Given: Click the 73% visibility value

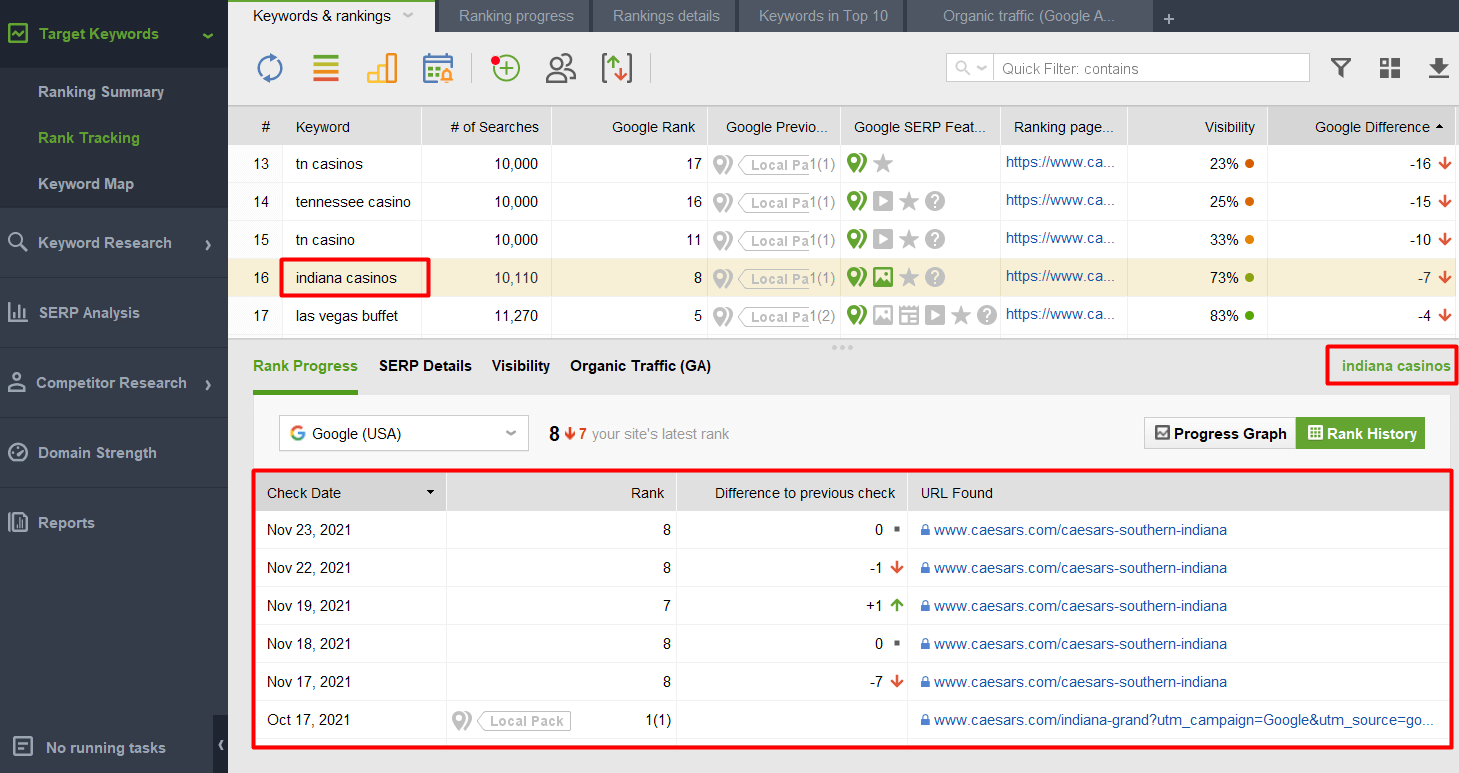Looking at the screenshot, I should tap(1224, 278).
